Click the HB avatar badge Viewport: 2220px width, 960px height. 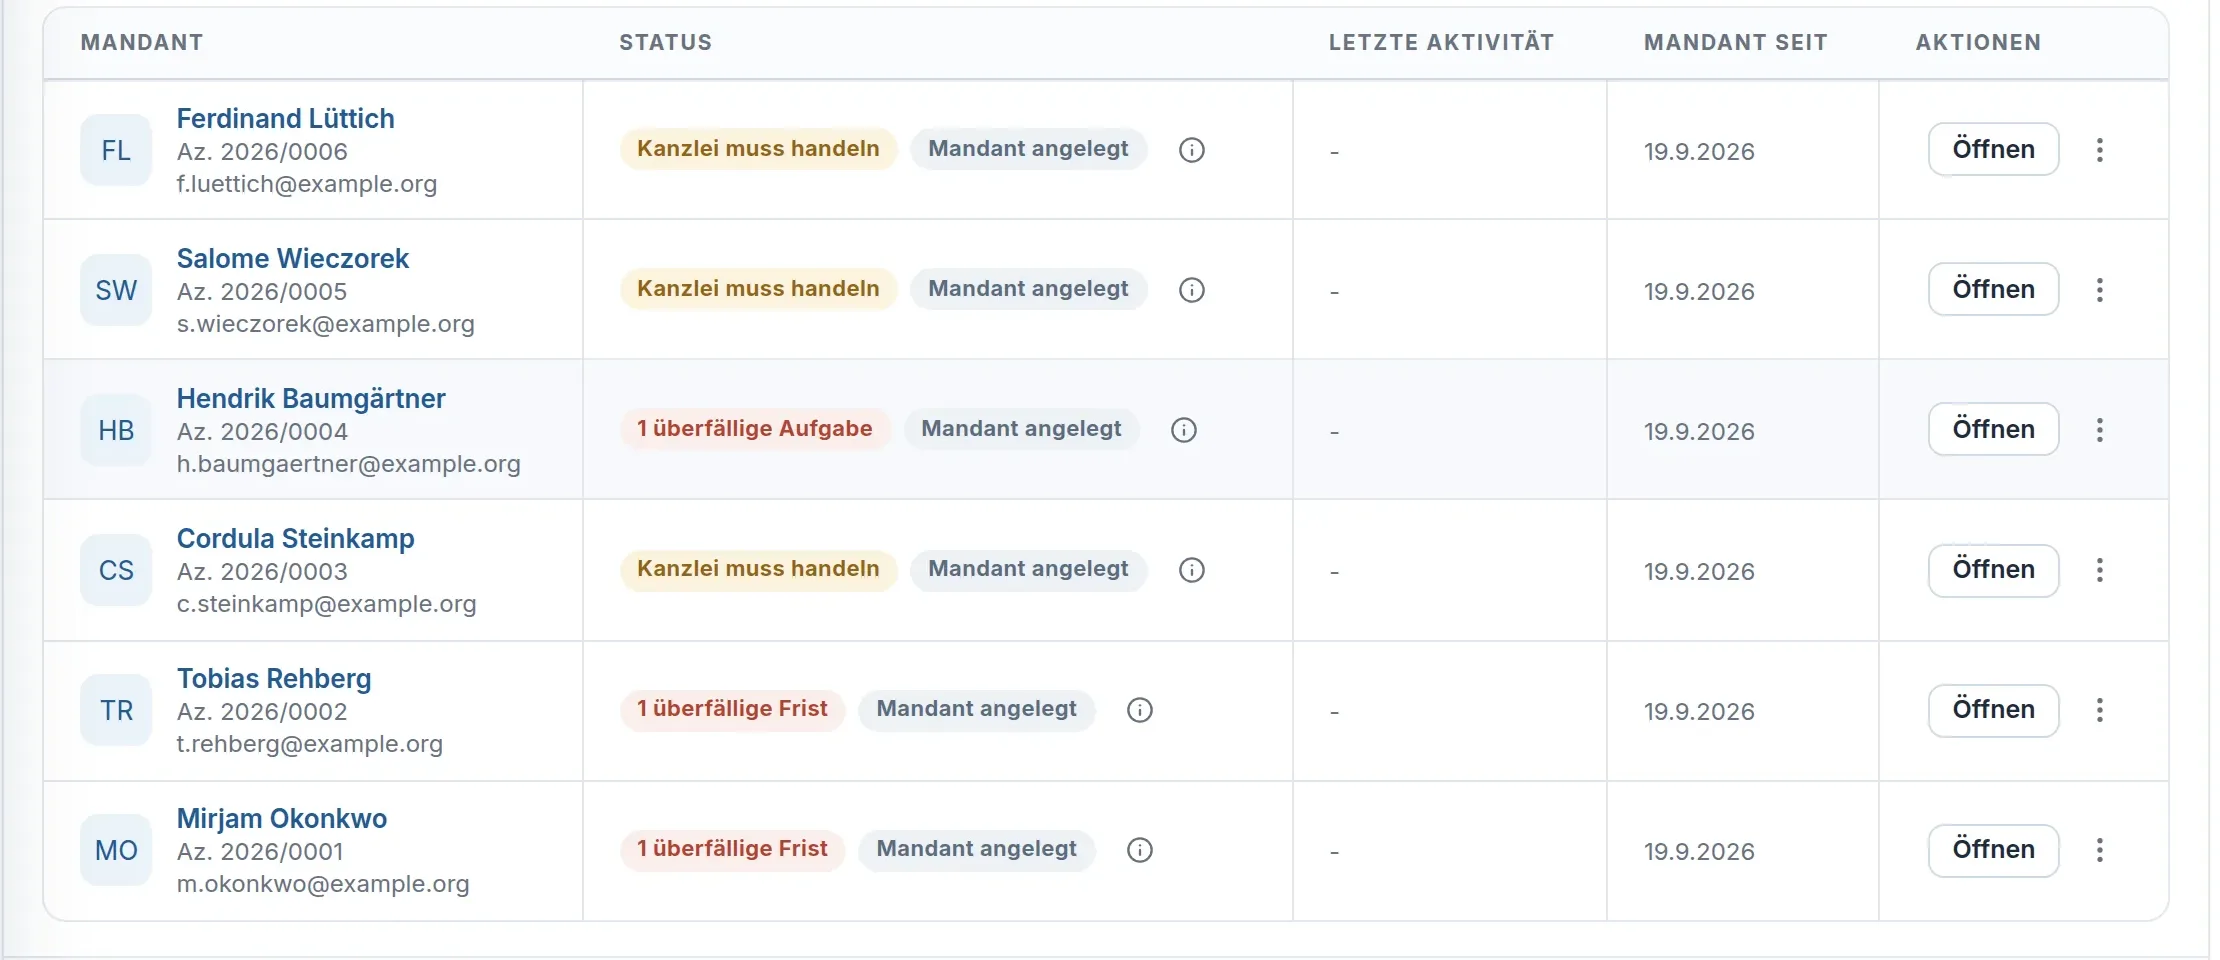tap(116, 430)
